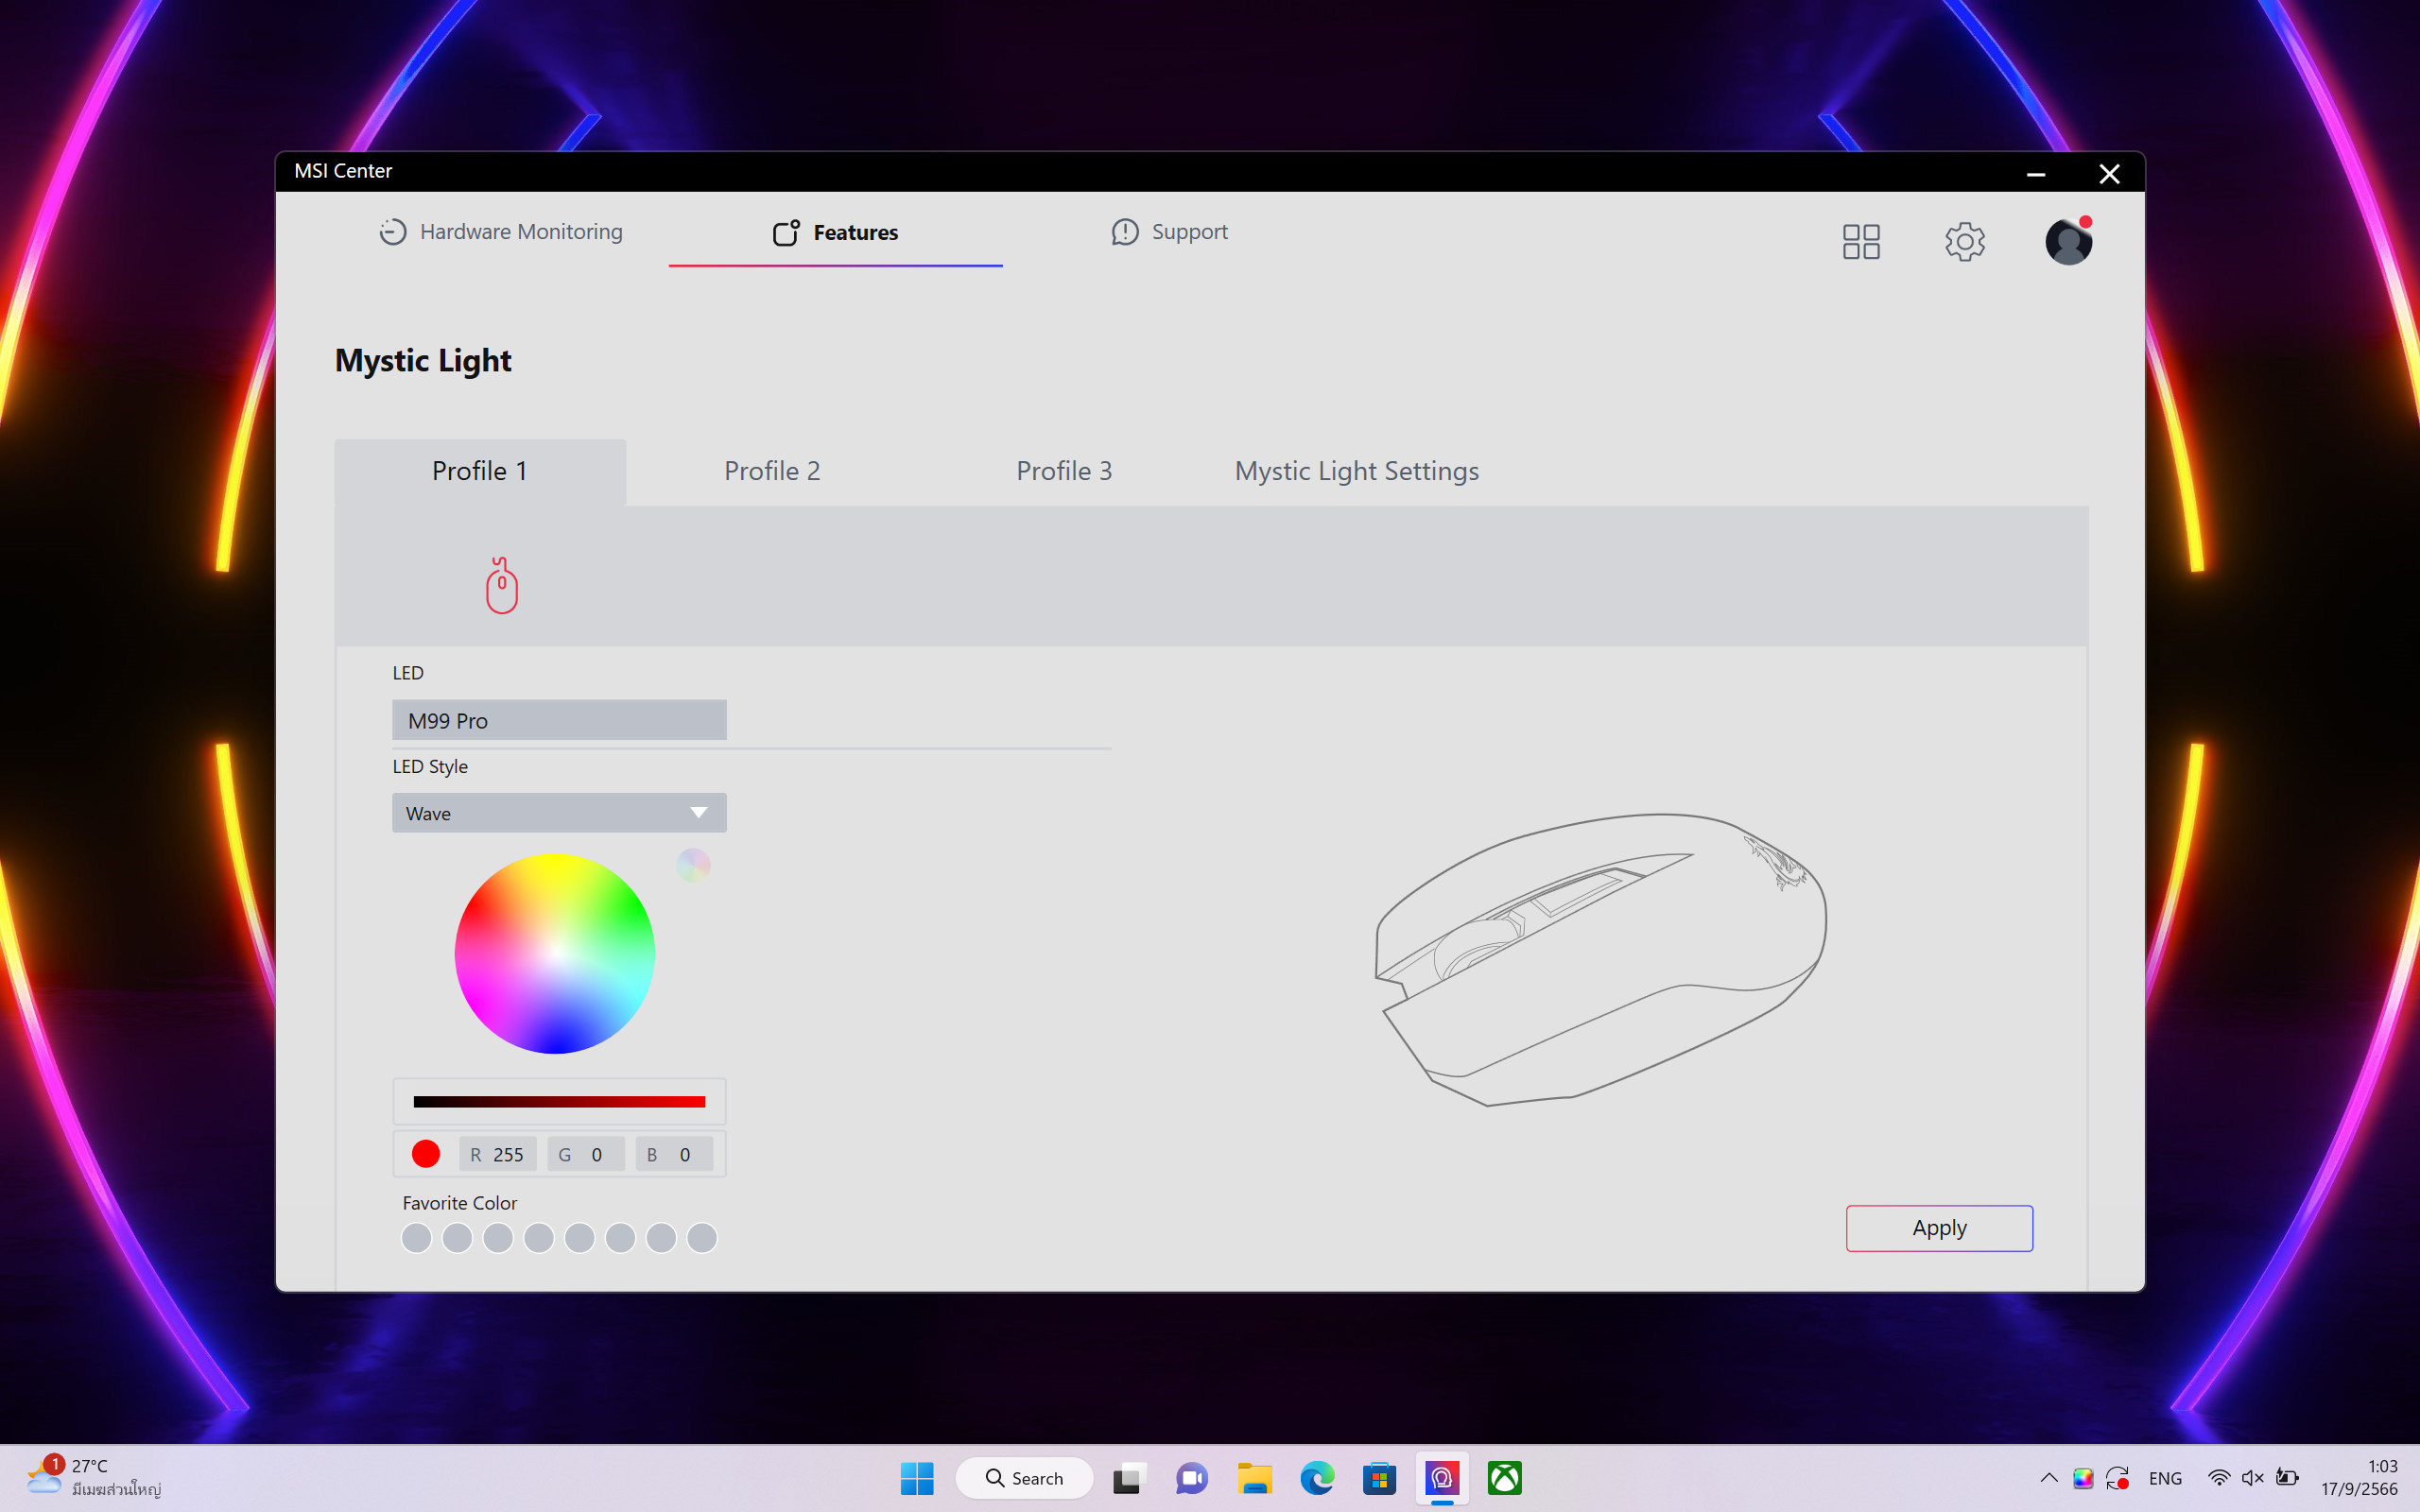Close the MSI Center window

(x=2109, y=174)
